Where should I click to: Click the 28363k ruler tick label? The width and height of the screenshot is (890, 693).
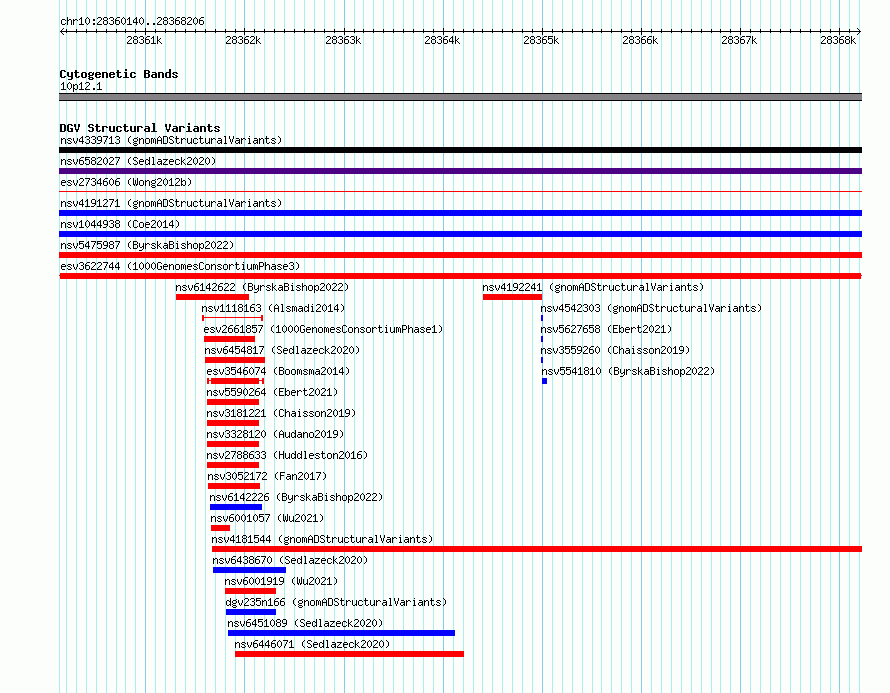(343, 40)
